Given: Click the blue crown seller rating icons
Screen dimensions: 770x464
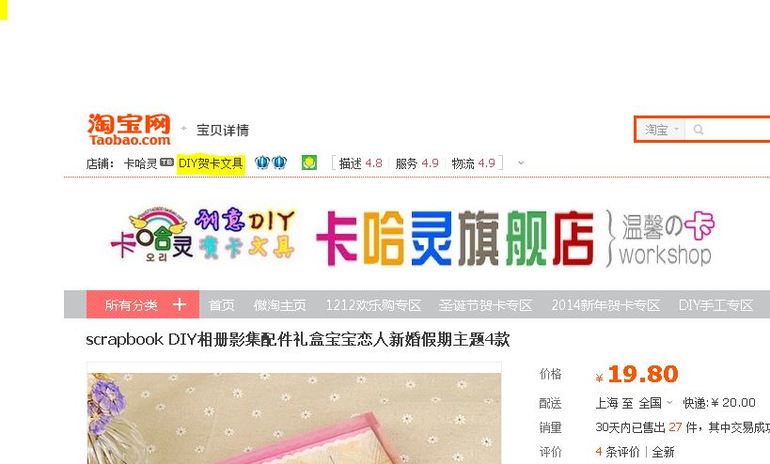Looking at the screenshot, I should [271, 162].
